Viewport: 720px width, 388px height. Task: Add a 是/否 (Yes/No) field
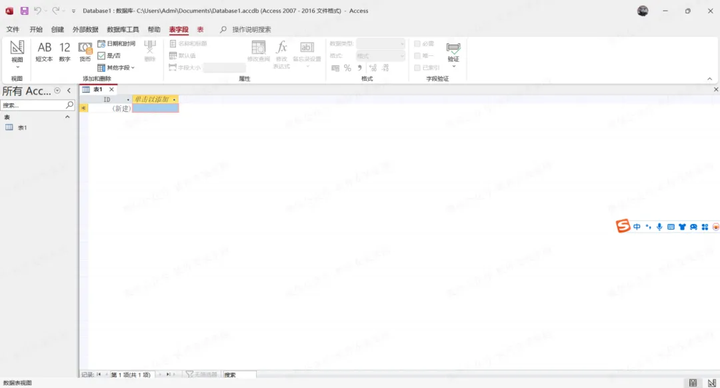click(109, 56)
